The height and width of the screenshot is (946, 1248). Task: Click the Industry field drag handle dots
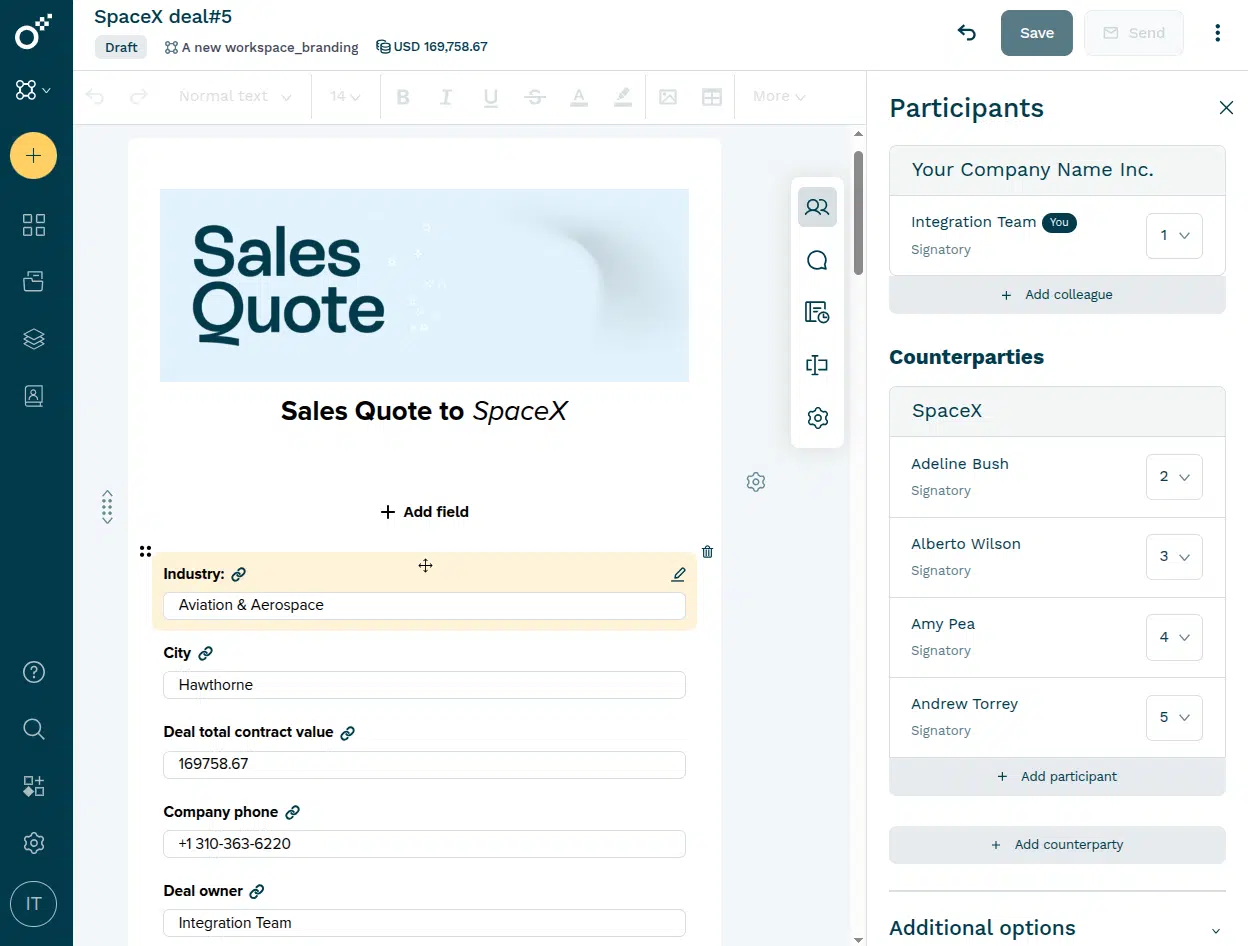point(146,551)
